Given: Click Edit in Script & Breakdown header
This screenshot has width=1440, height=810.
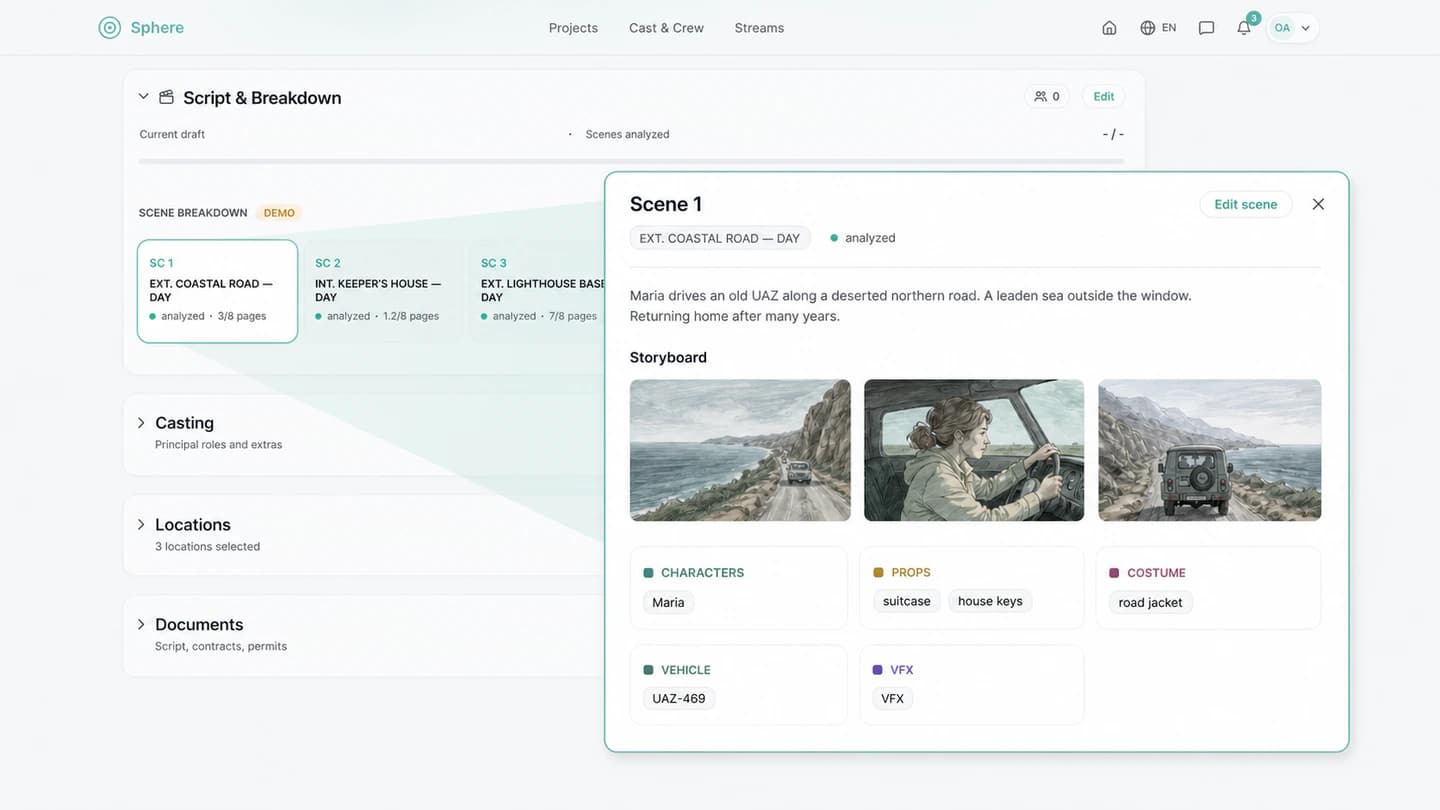Looking at the screenshot, I should point(1104,96).
